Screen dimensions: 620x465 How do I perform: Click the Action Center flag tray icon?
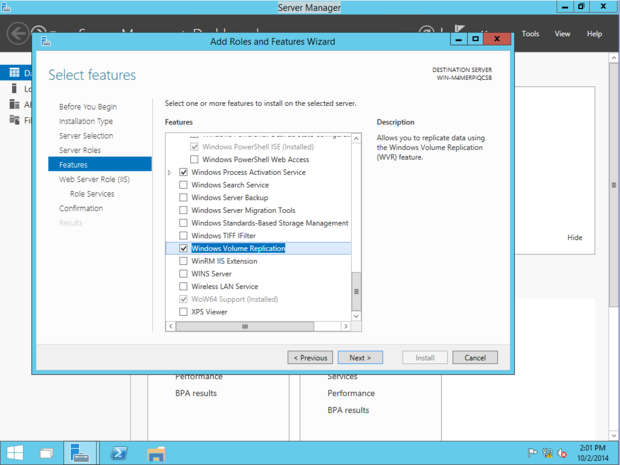click(533, 453)
